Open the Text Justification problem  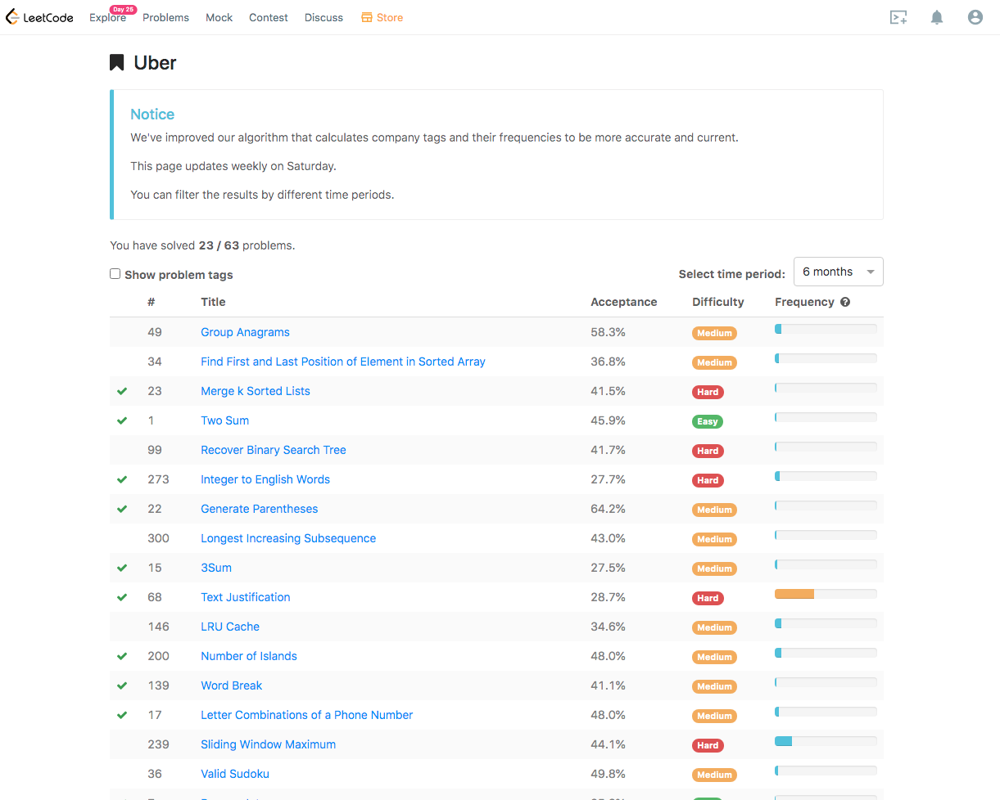click(x=246, y=597)
